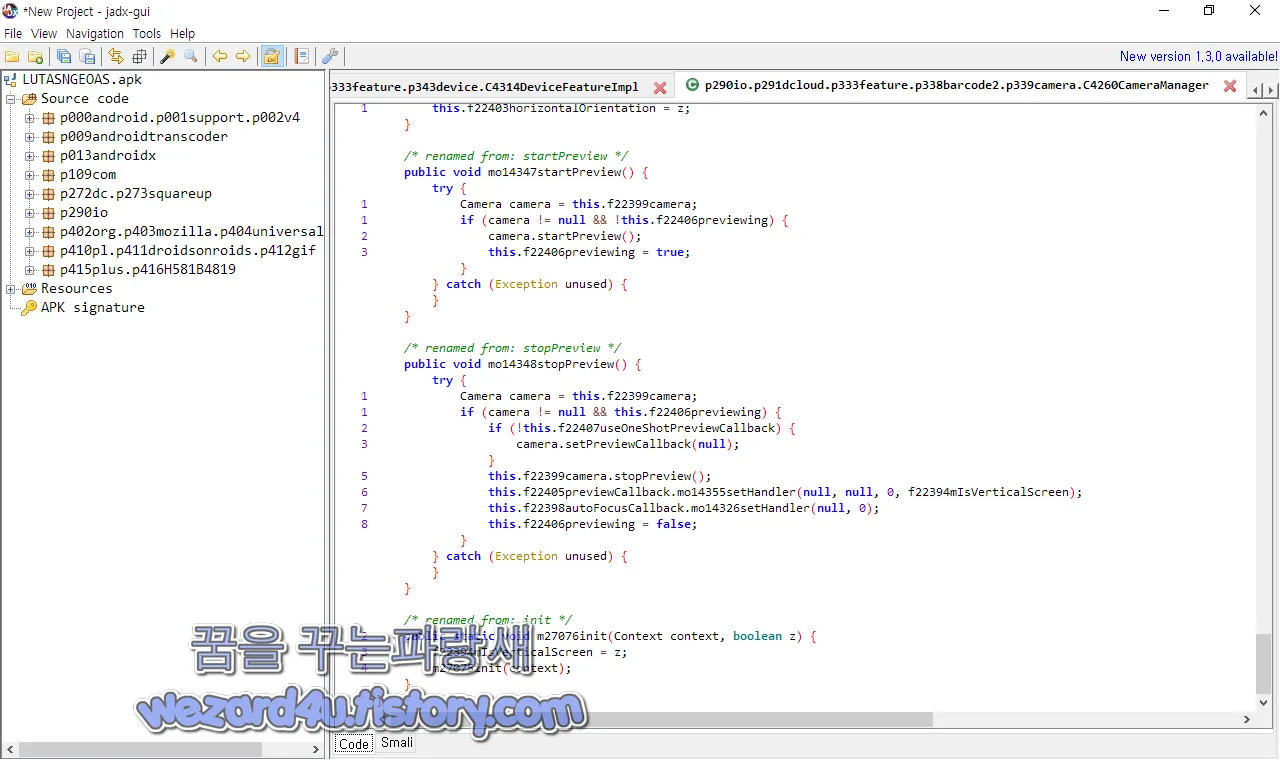Screen dimensions: 1280x760
Task: Click the Save all toolbar icon
Action: pyautogui.click(x=64, y=57)
